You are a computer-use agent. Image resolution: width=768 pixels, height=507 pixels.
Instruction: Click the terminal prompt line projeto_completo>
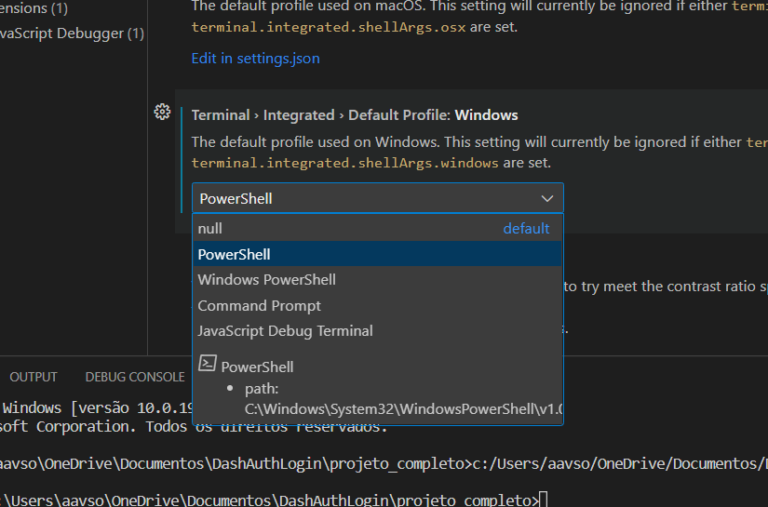273,500
